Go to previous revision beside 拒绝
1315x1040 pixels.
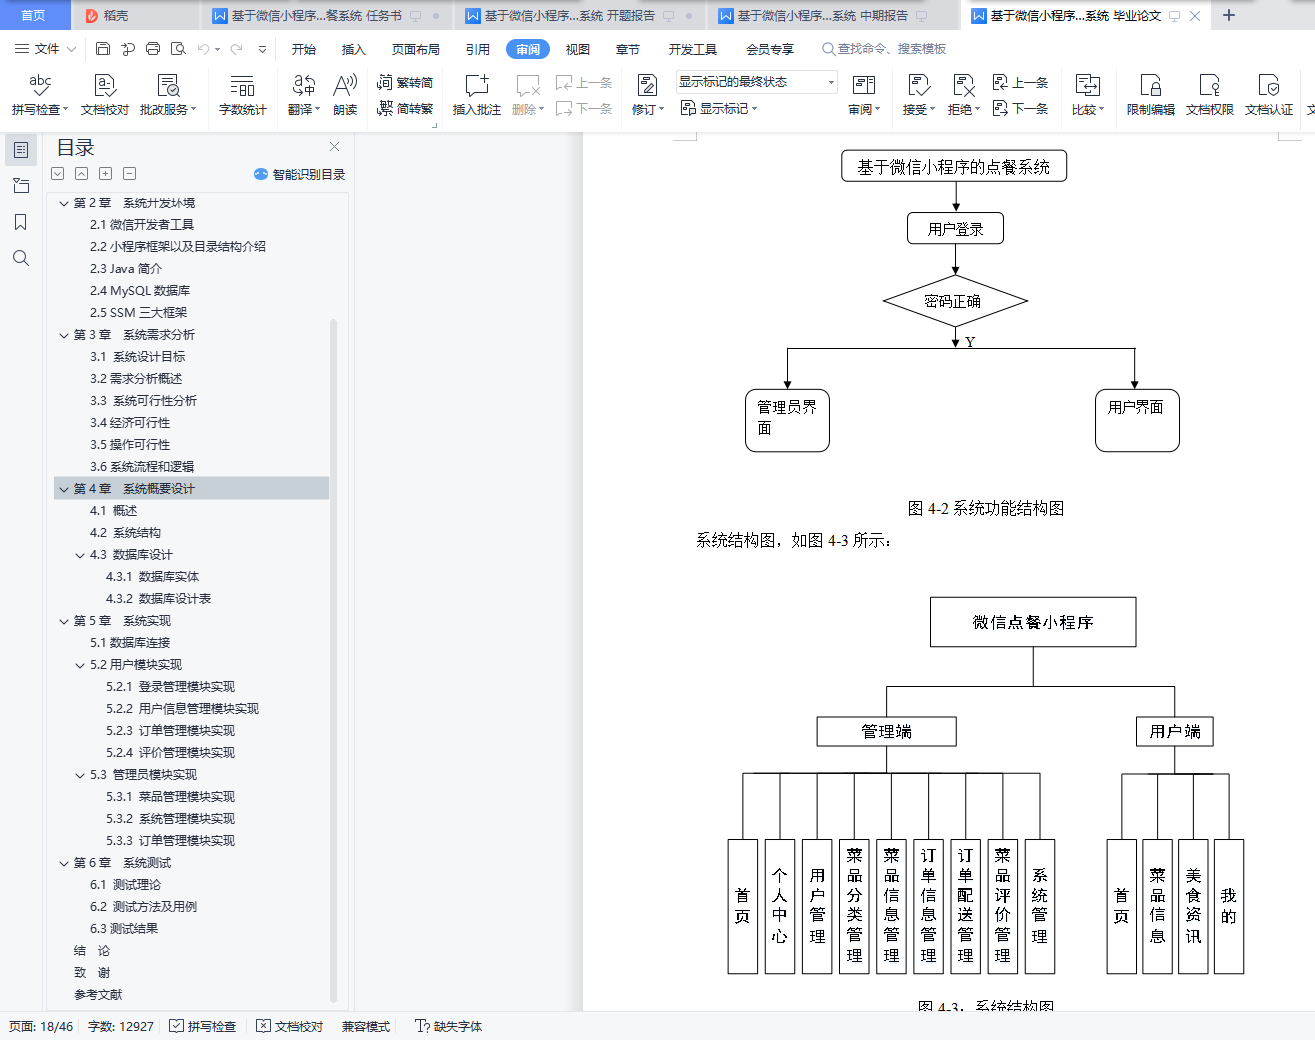pos(1020,83)
